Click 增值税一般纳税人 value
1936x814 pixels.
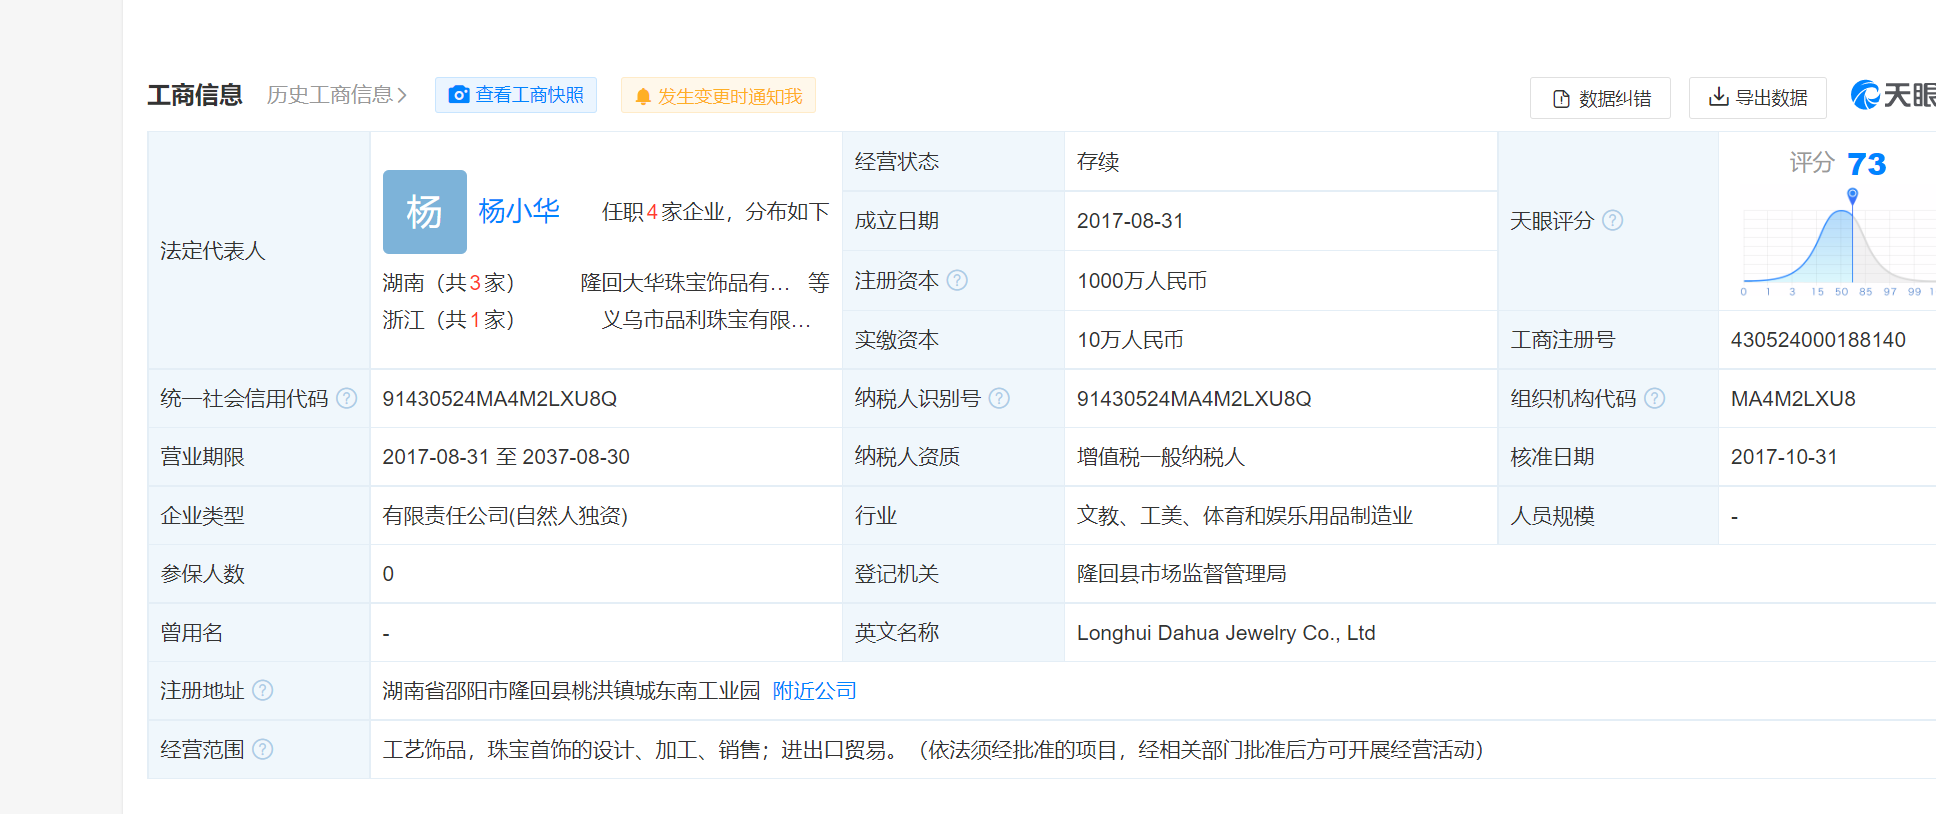1161,457
